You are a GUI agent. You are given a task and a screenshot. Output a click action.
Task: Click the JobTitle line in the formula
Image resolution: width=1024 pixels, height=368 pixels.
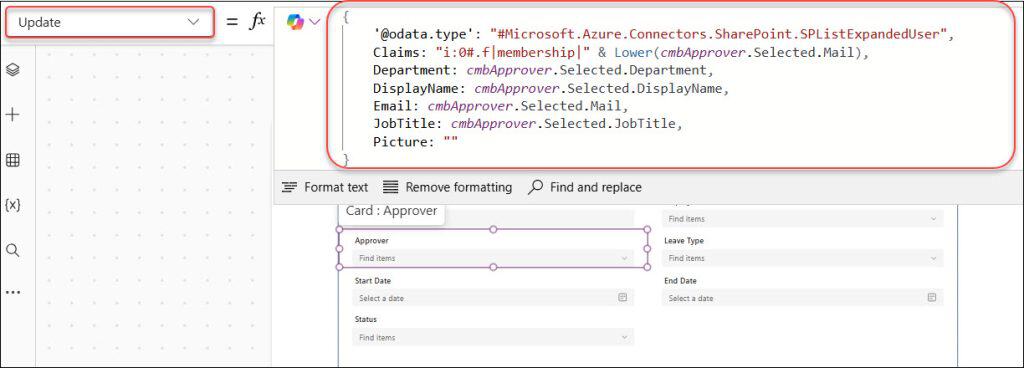528,123
